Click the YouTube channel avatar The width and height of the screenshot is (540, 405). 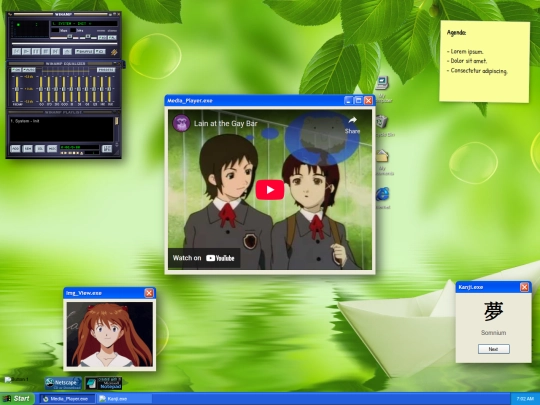pos(181,123)
